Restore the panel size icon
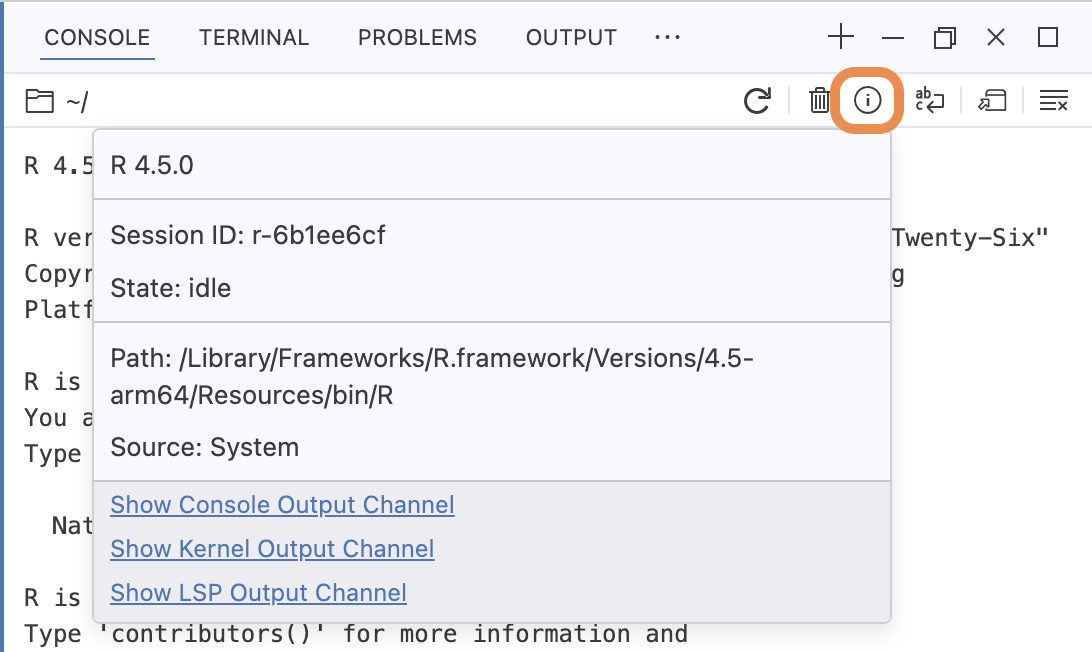 pyautogui.click(x=944, y=37)
